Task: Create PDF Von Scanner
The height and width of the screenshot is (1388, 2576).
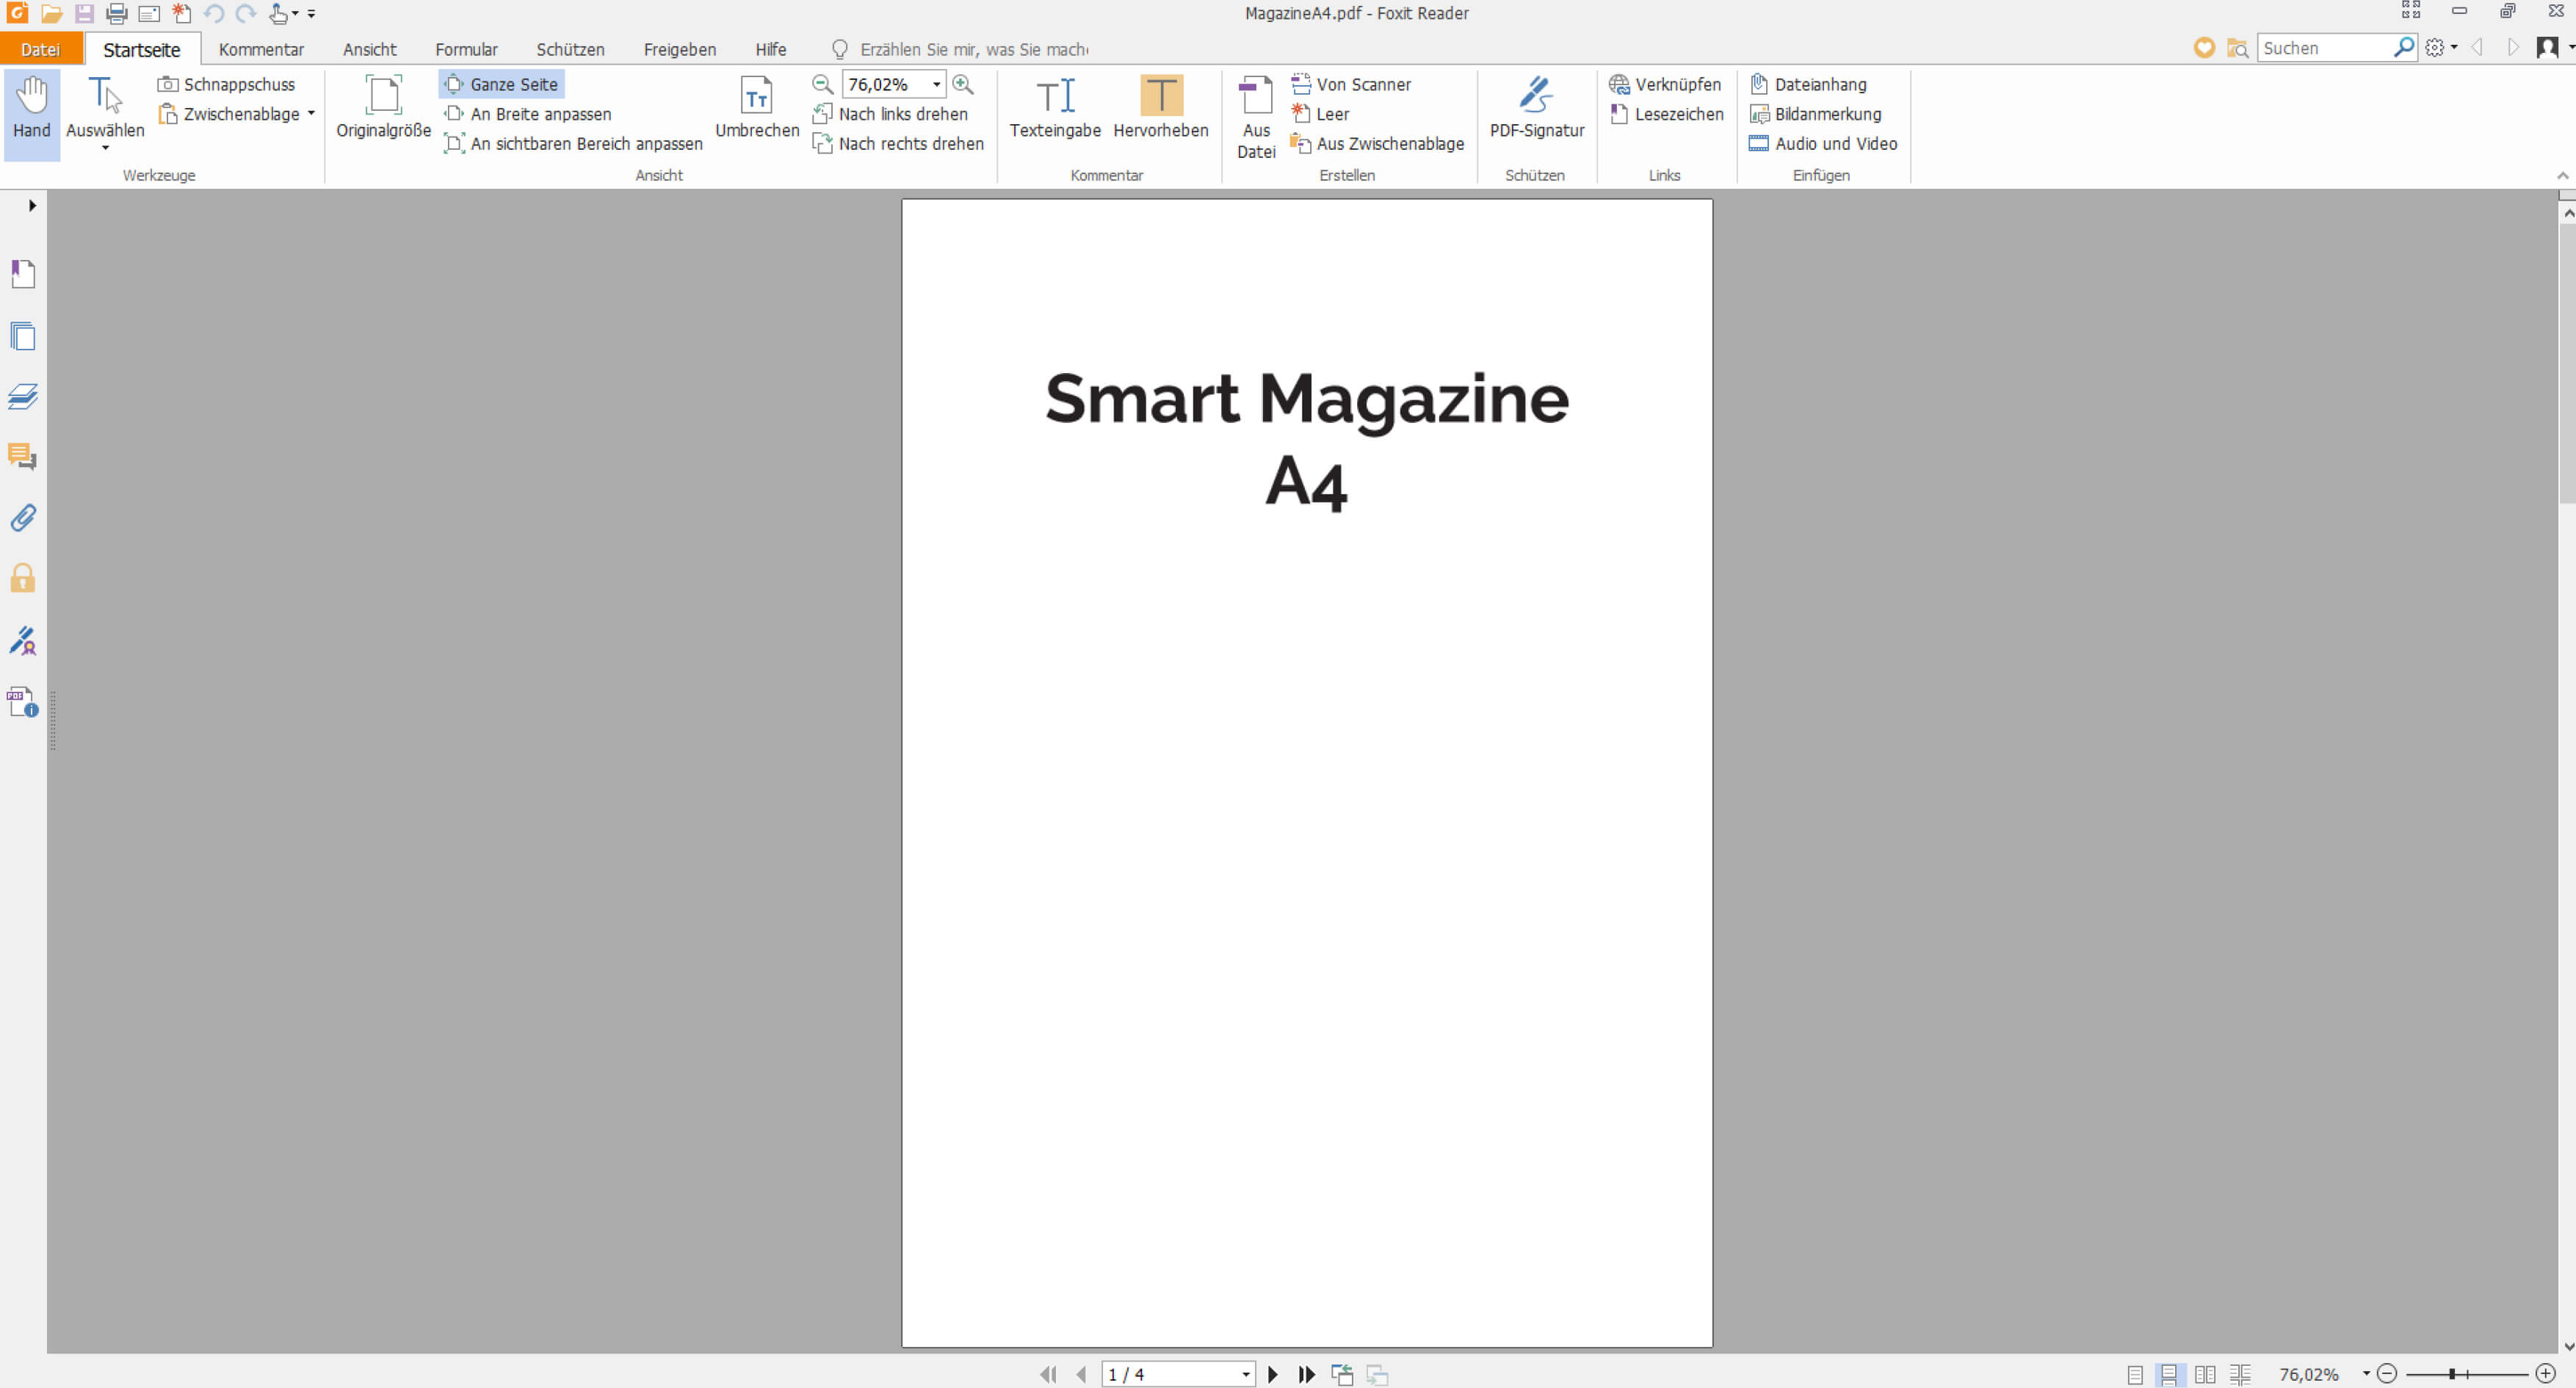Action: coord(1351,84)
